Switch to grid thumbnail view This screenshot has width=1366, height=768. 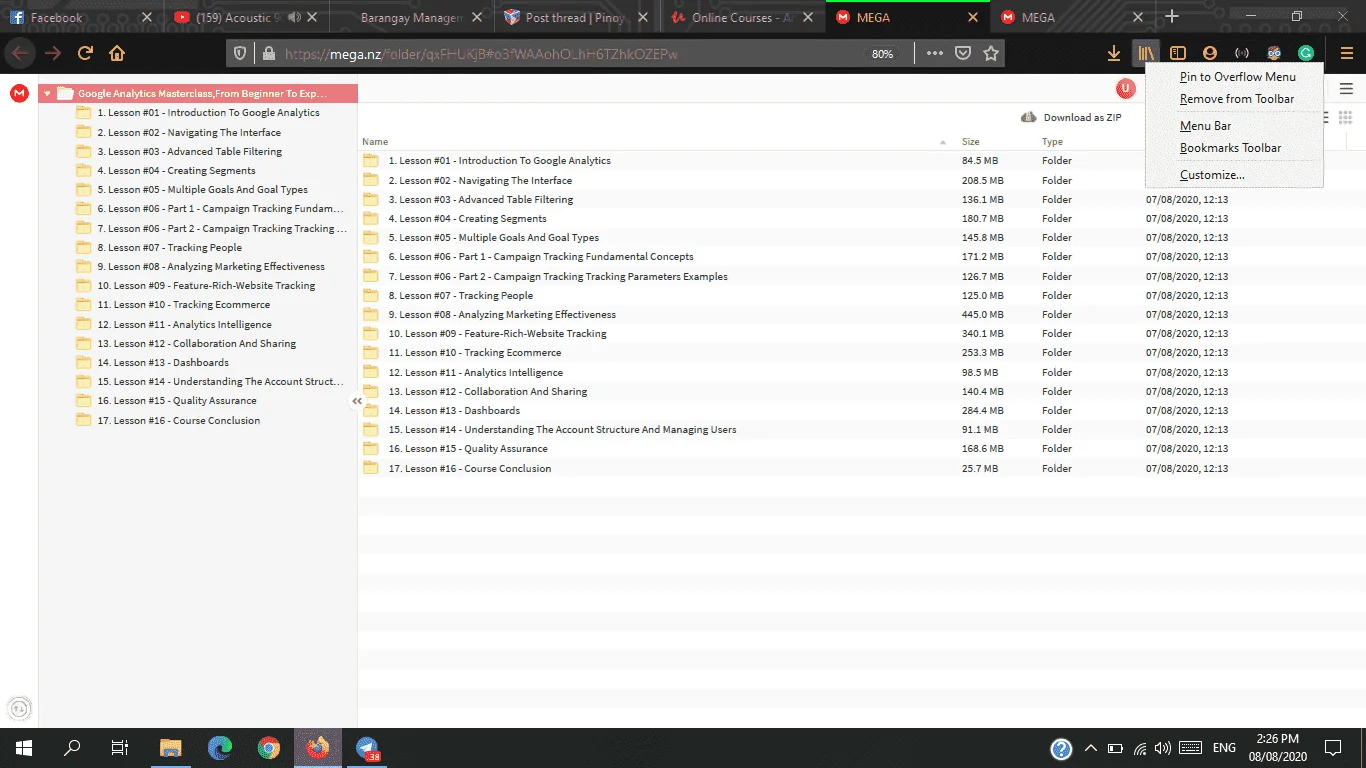click(1345, 117)
